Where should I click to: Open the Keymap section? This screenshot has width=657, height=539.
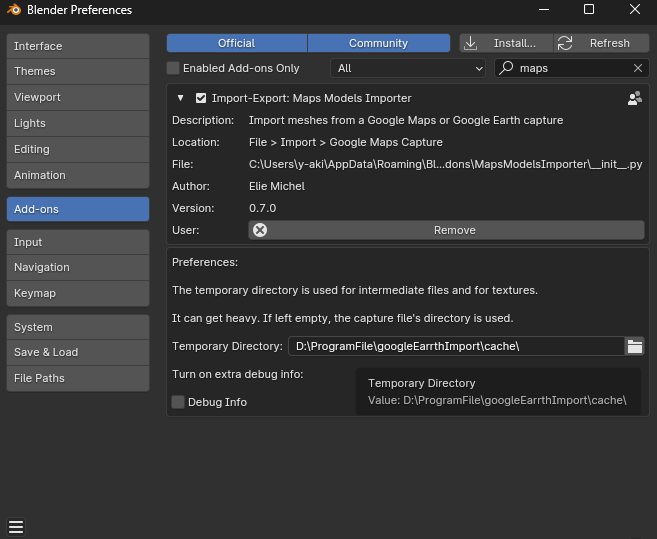(x=78, y=293)
